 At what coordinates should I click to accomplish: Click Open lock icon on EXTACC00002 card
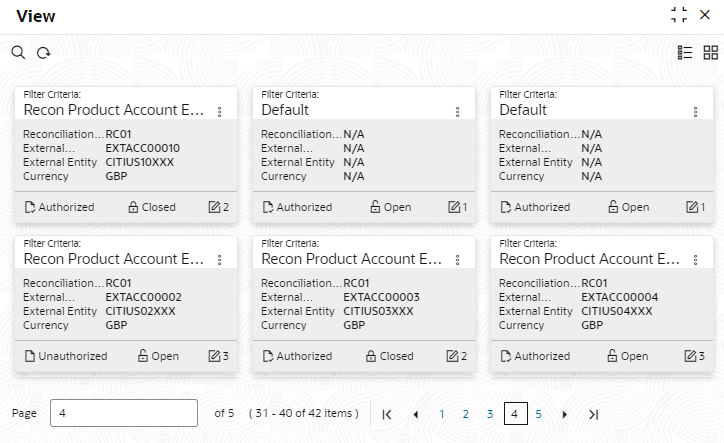coord(143,356)
